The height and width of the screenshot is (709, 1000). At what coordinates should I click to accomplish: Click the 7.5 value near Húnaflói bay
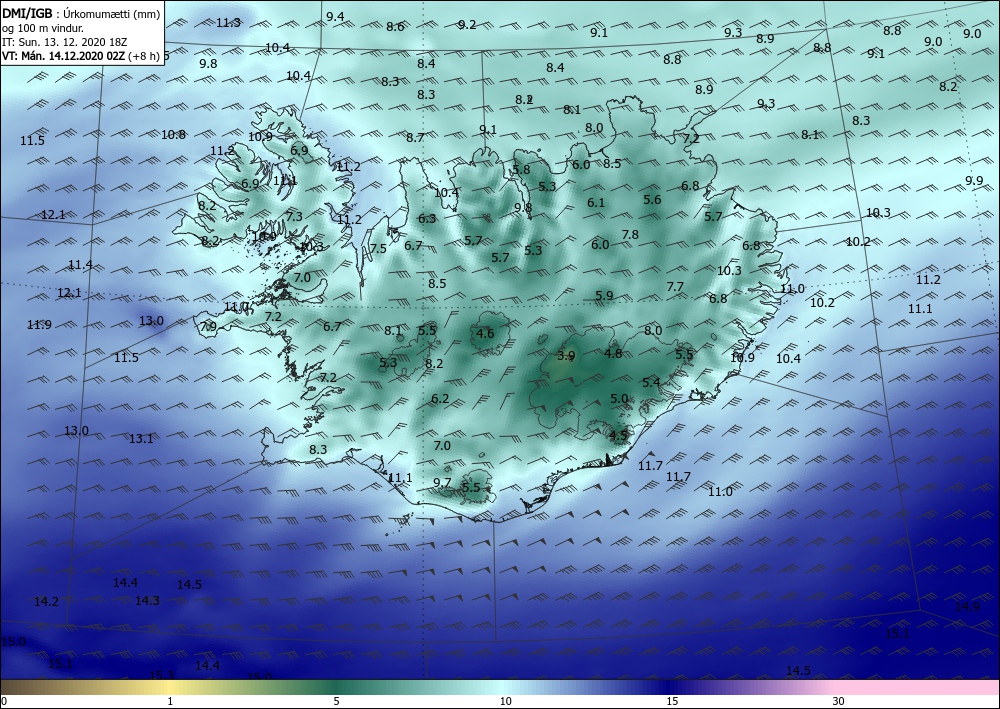point(378,249)
